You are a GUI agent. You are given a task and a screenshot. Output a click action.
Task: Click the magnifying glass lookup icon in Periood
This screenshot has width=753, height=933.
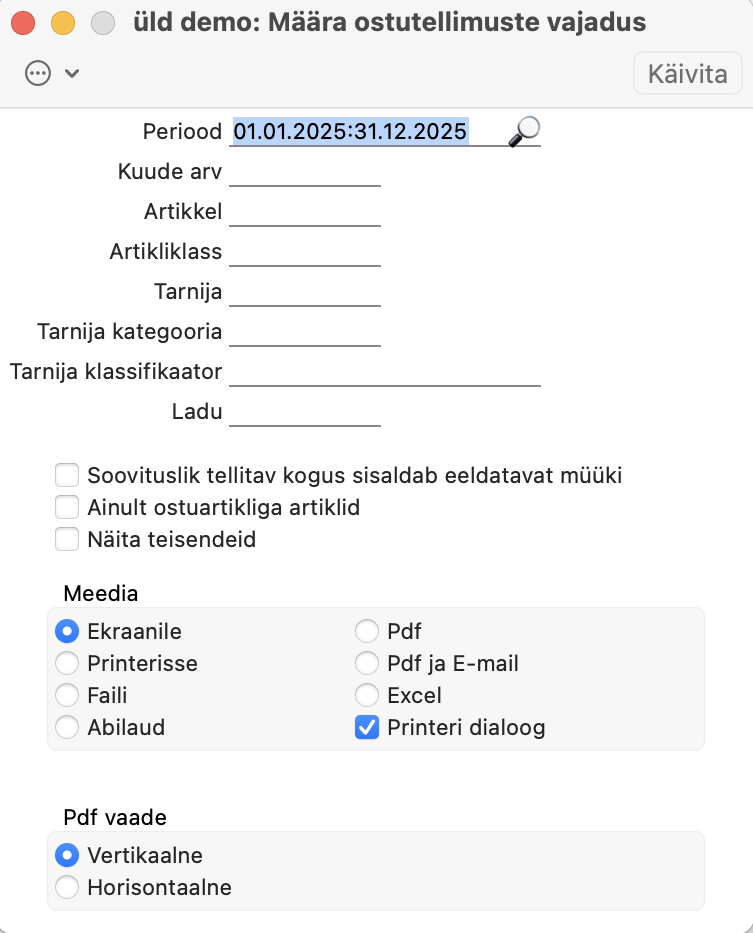pyautogui.click(x=524, y=131)
